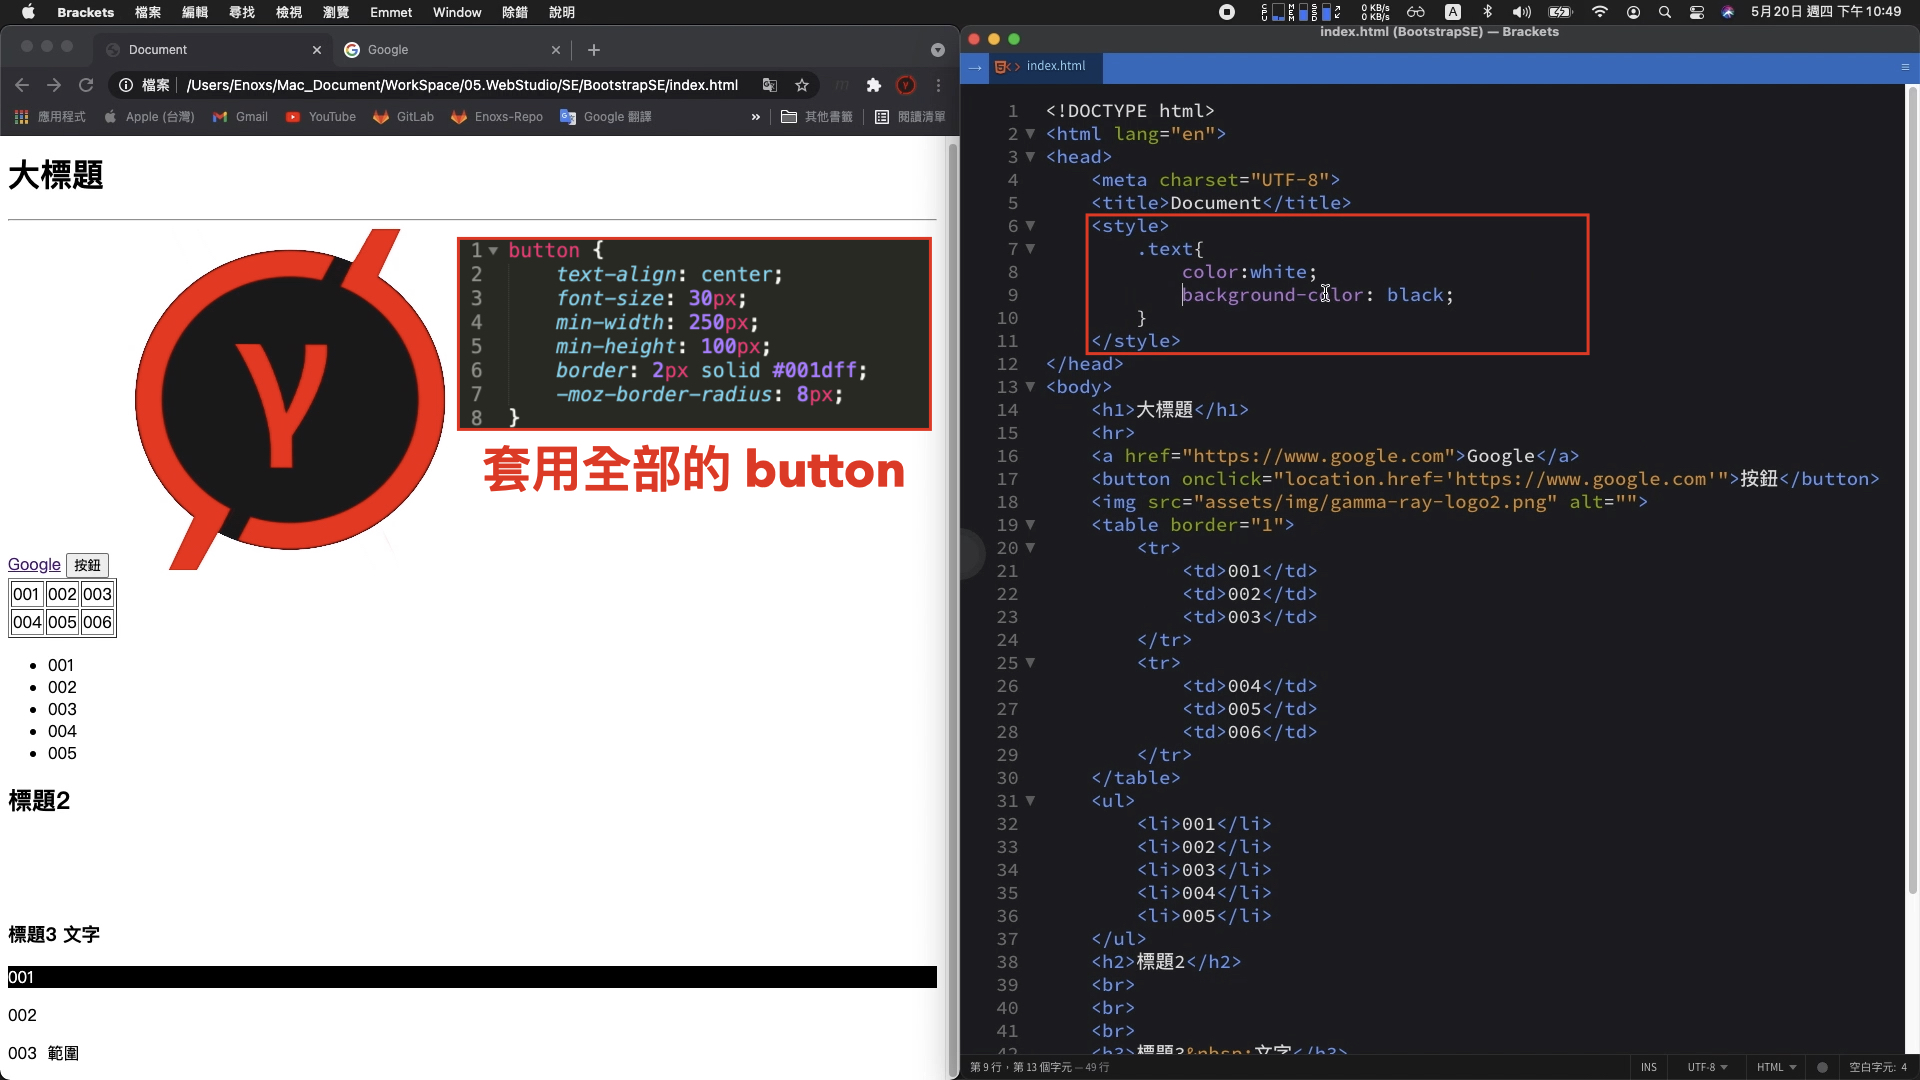This screenshot has height=1080, width=1920.
Task: Open the HTML language mode dropdown
Action: [x=1776, y=1067]
